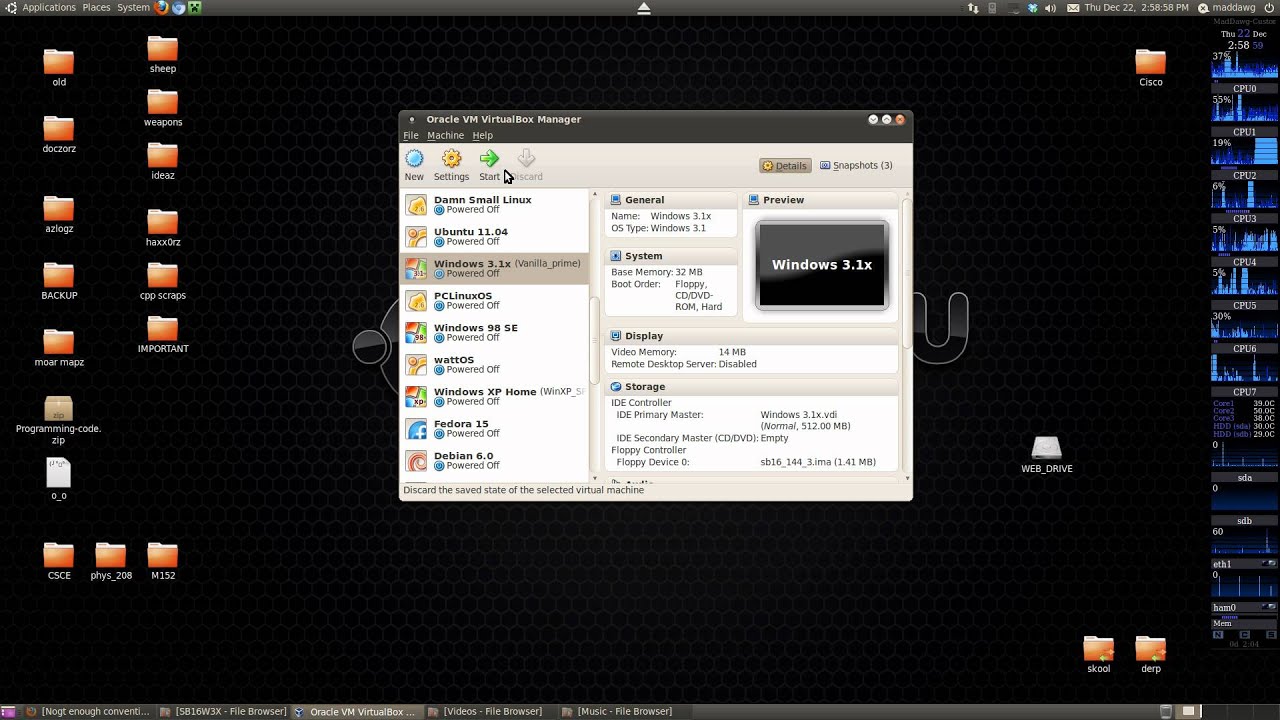1280x720 pixels.
Task: Launch Firefox from the top panel
Action: pos(162,7)
